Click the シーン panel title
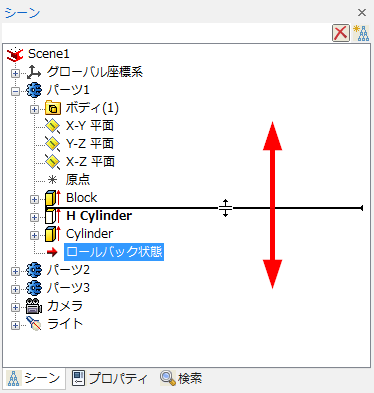 (22, 13)
